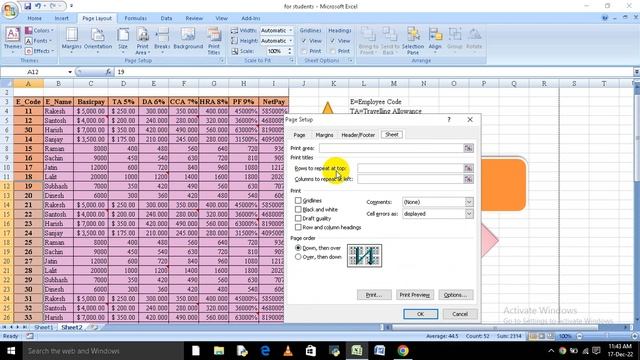This screenshot has height=360, width=640.
Task: Open Chrome from the taskbar
Action: click(x=403, y=351)
